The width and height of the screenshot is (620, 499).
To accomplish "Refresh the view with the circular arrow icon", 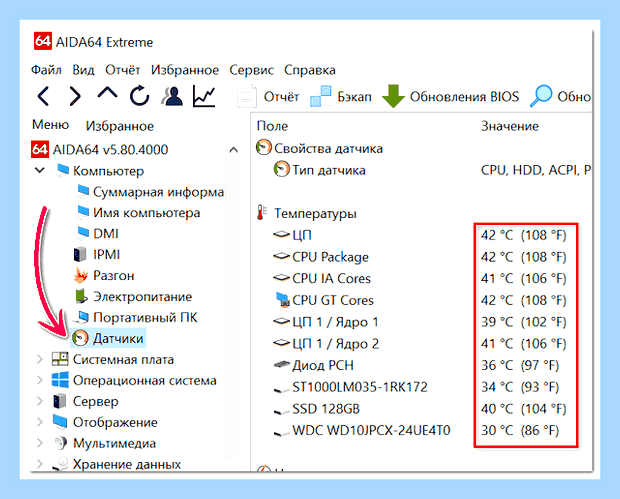I will point(139,96).
